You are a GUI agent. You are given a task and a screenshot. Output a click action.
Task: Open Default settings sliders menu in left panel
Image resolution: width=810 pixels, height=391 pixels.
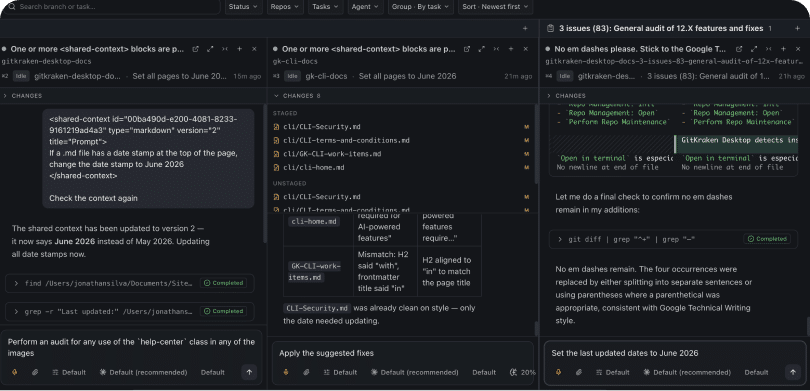pos(69,372)
